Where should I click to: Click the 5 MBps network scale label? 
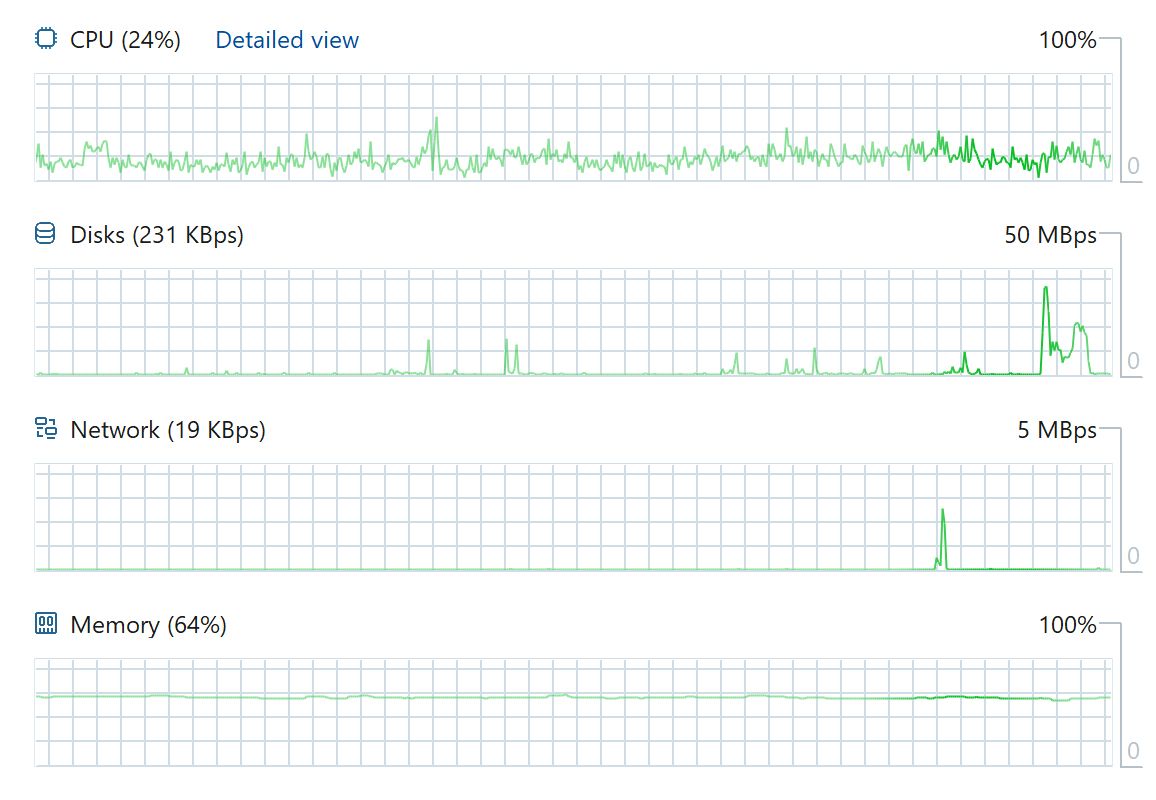click(1057, 430)
